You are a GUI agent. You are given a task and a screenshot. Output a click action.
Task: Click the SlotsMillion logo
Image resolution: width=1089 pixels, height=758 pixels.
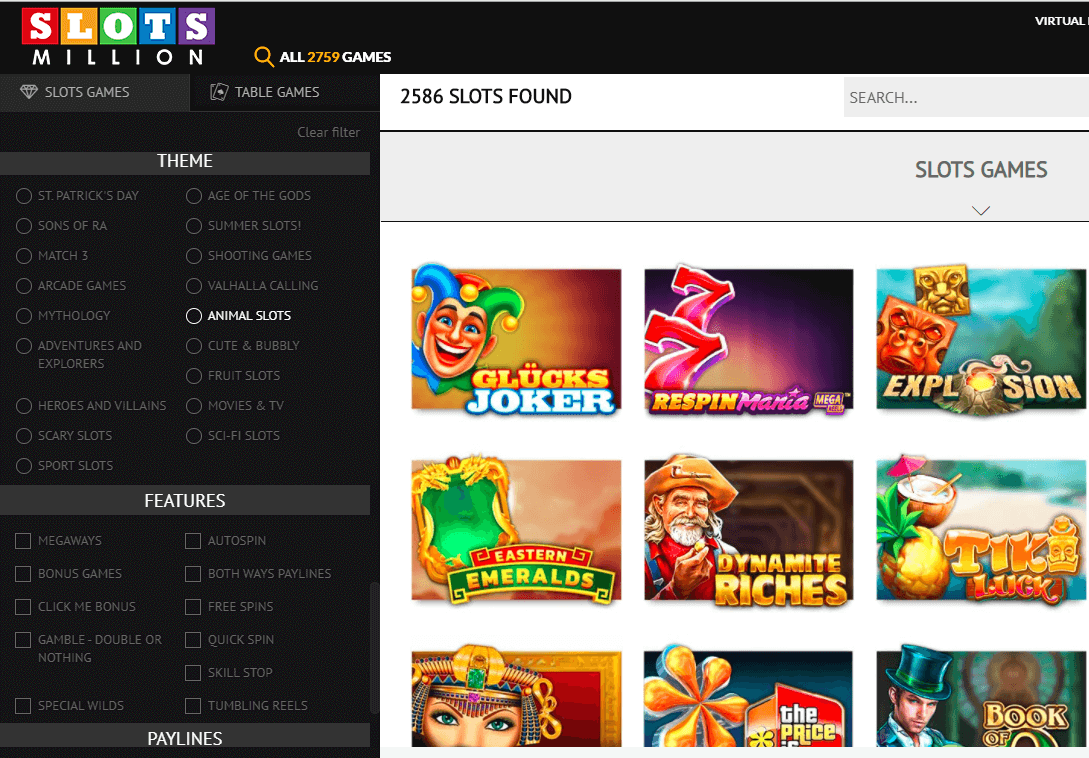(x=118, y=37)
